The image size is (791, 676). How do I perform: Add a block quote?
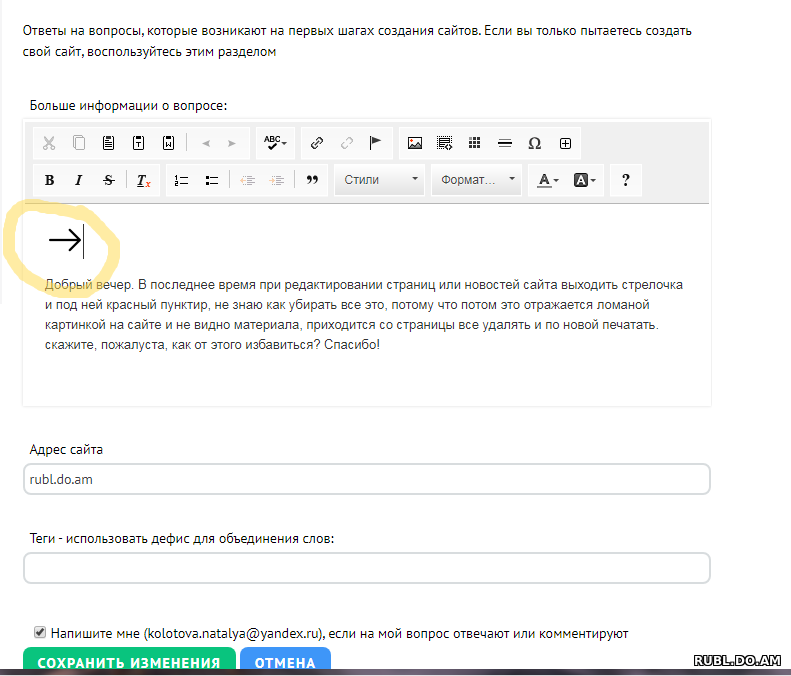point(311,181)
